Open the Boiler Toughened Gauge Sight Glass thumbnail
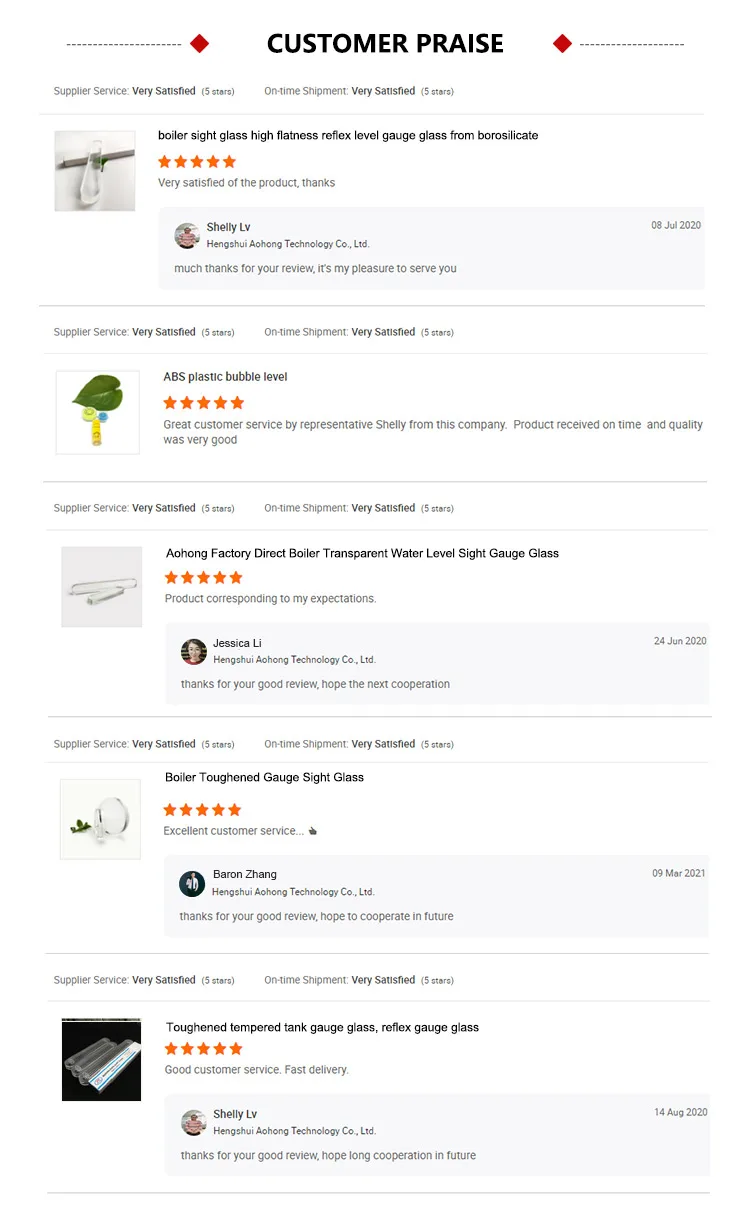 click(100, 819)
